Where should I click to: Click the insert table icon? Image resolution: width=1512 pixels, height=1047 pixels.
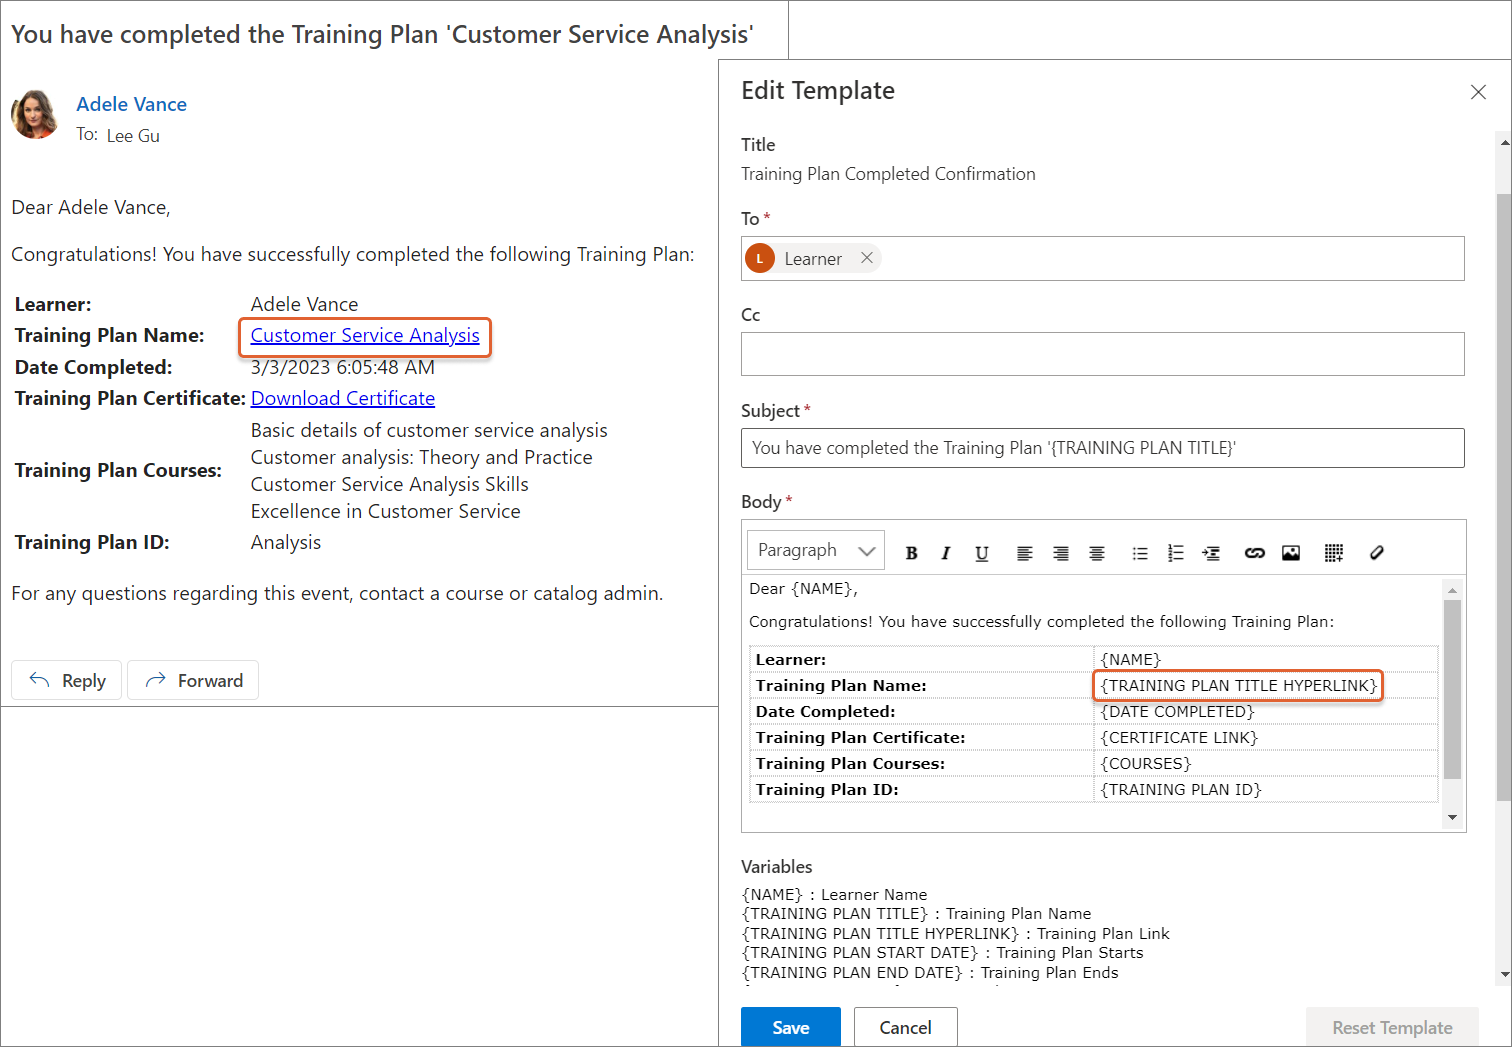tap(1333, 553)
